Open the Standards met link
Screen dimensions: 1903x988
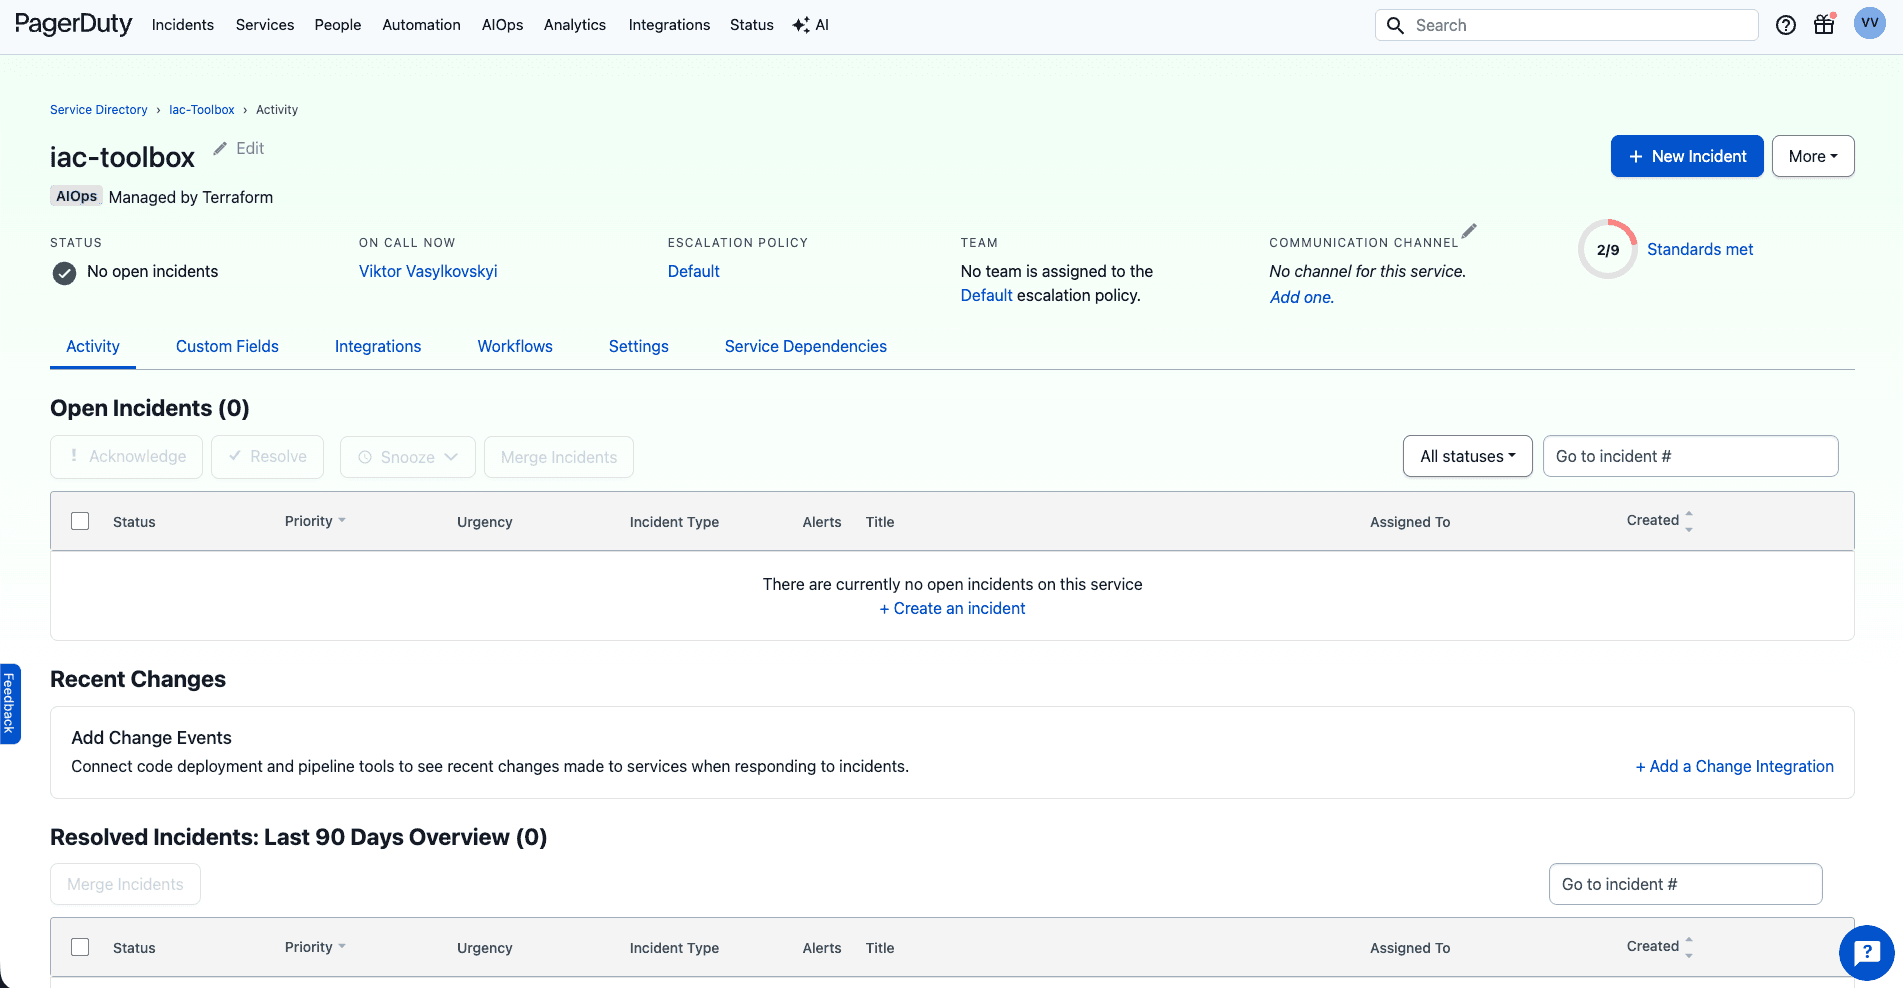[1700, 249]
